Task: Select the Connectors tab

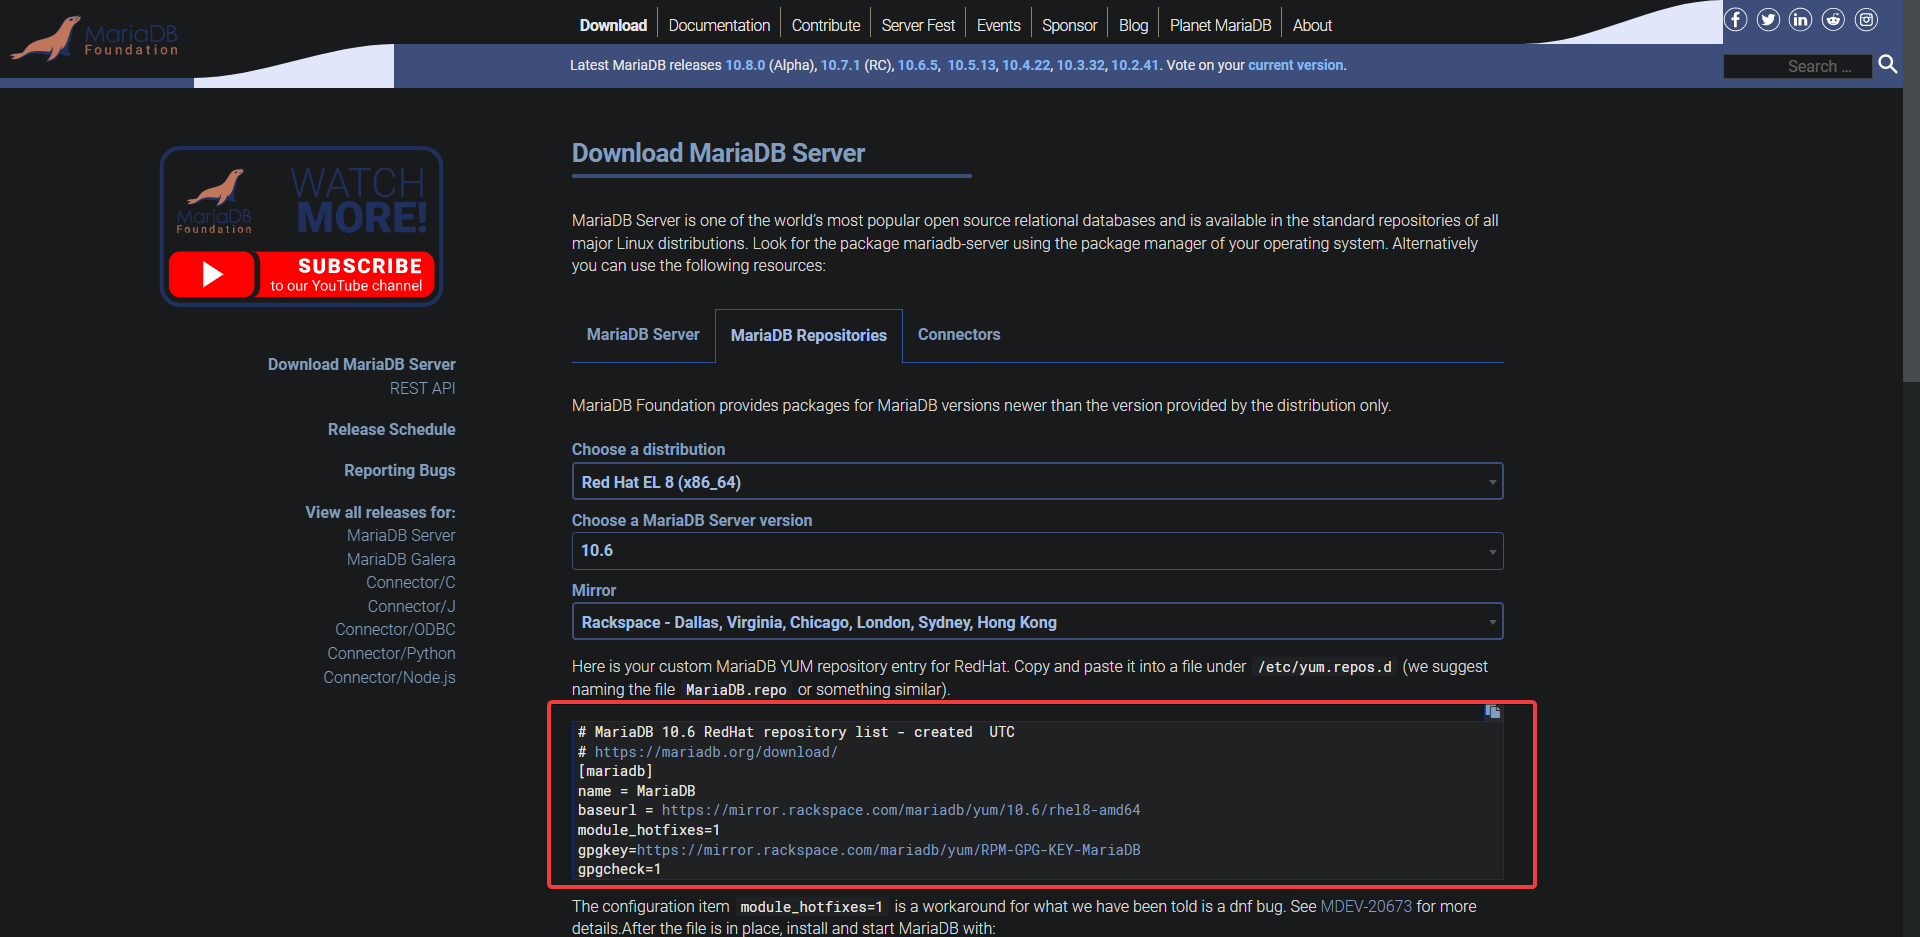Action: (958, 335)
